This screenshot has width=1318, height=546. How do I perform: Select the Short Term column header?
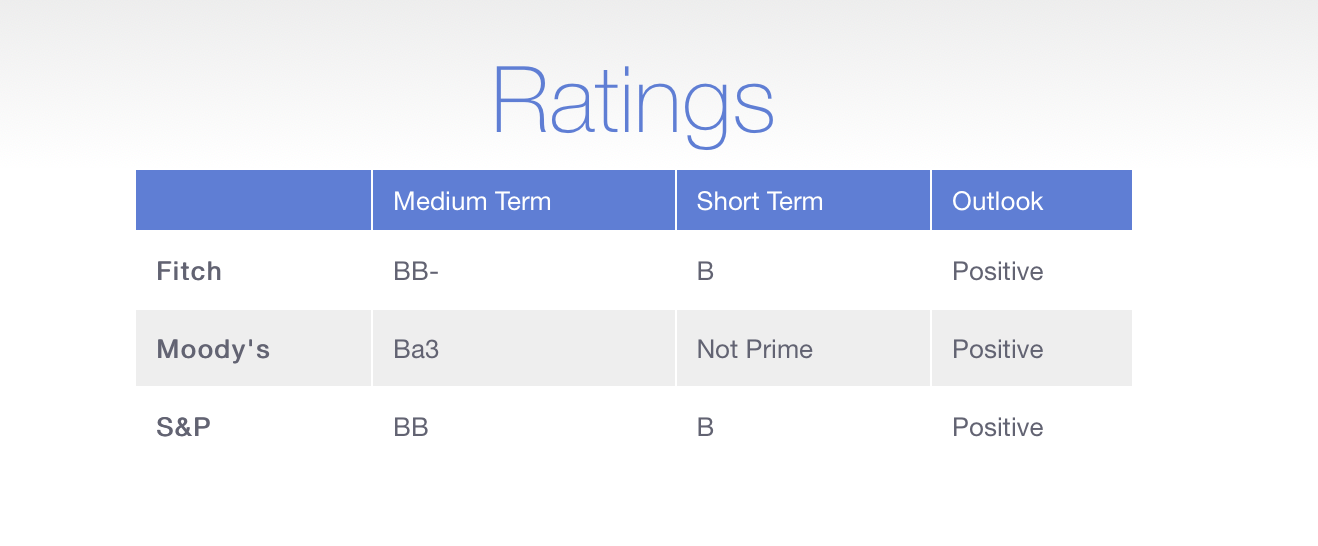pyautogui.click(x=804, y=201)
